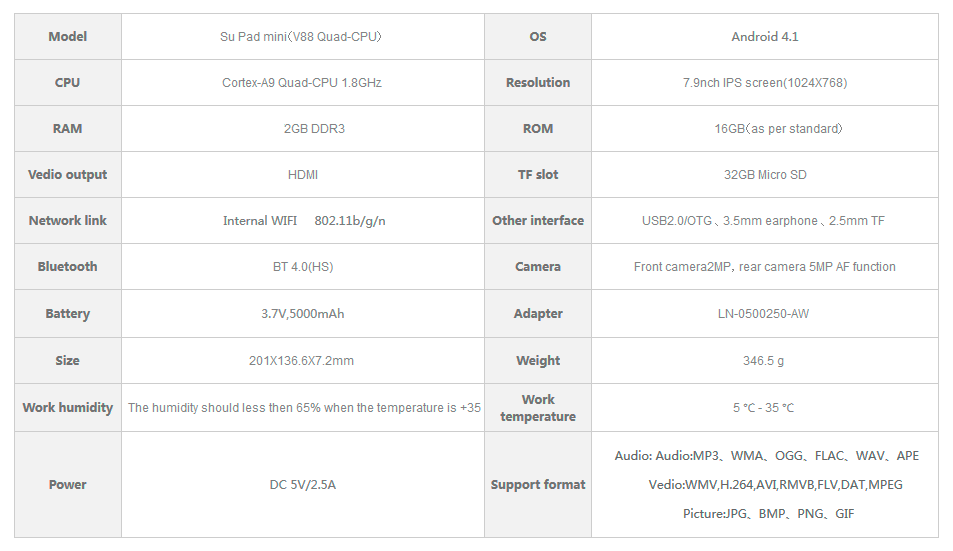Select the 201X136.6X7.2mm size value

click(301, 361)
